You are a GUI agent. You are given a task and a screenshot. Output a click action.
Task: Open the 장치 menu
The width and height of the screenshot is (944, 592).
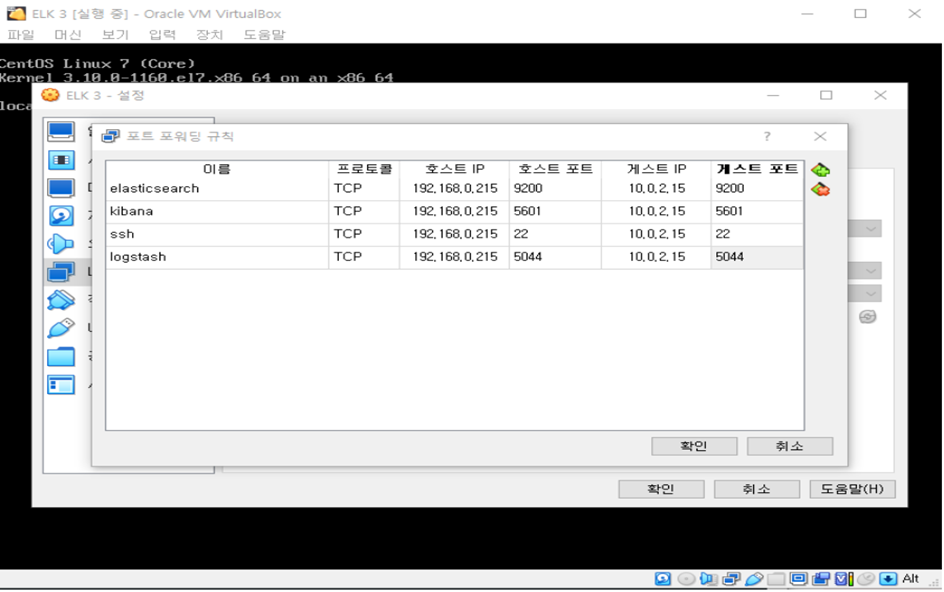click(210, 35)
